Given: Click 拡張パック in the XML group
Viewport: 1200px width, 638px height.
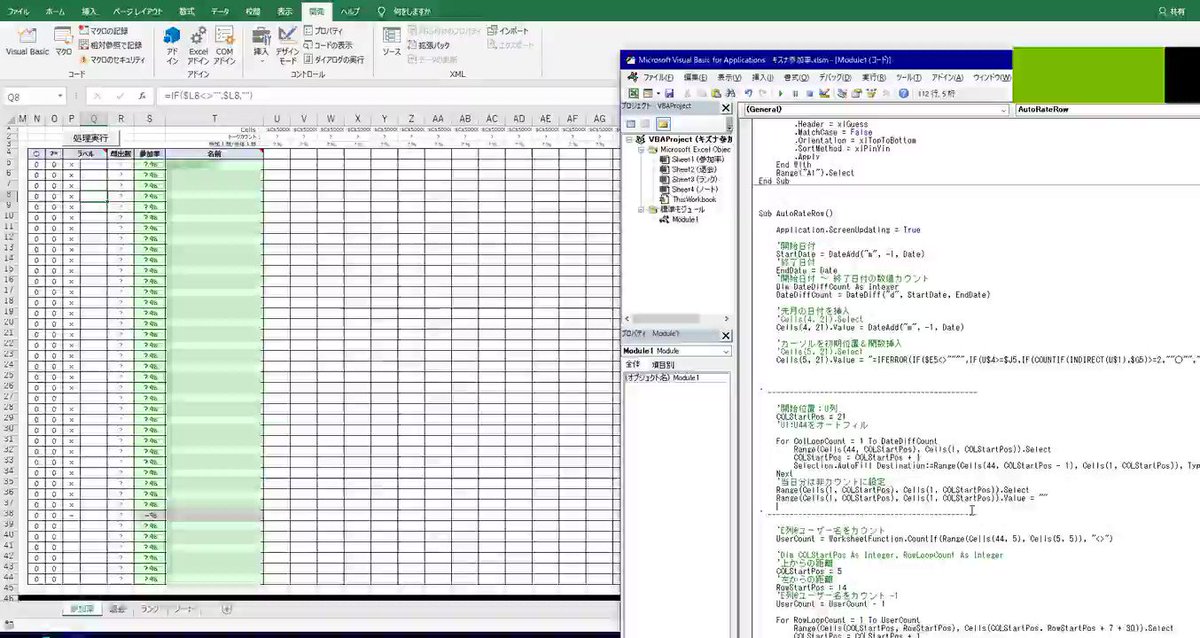Looking at the screenshot, I should coord(427,45).
